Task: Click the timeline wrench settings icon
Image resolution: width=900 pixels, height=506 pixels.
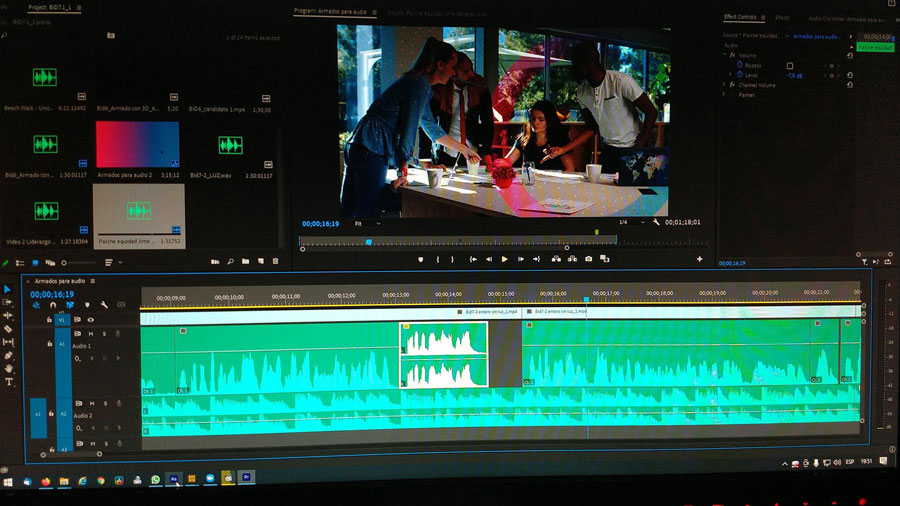Action: [x=104, y=305]
